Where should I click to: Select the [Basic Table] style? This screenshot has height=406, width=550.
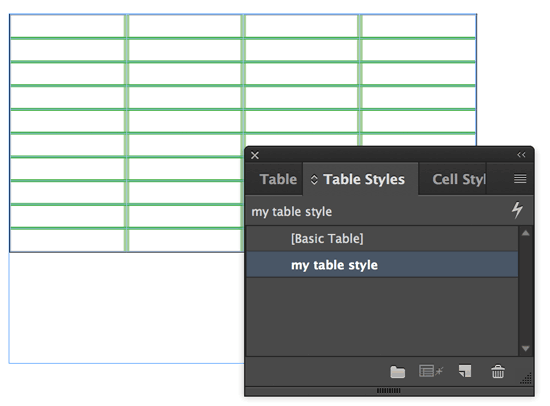tap(382, 239)
